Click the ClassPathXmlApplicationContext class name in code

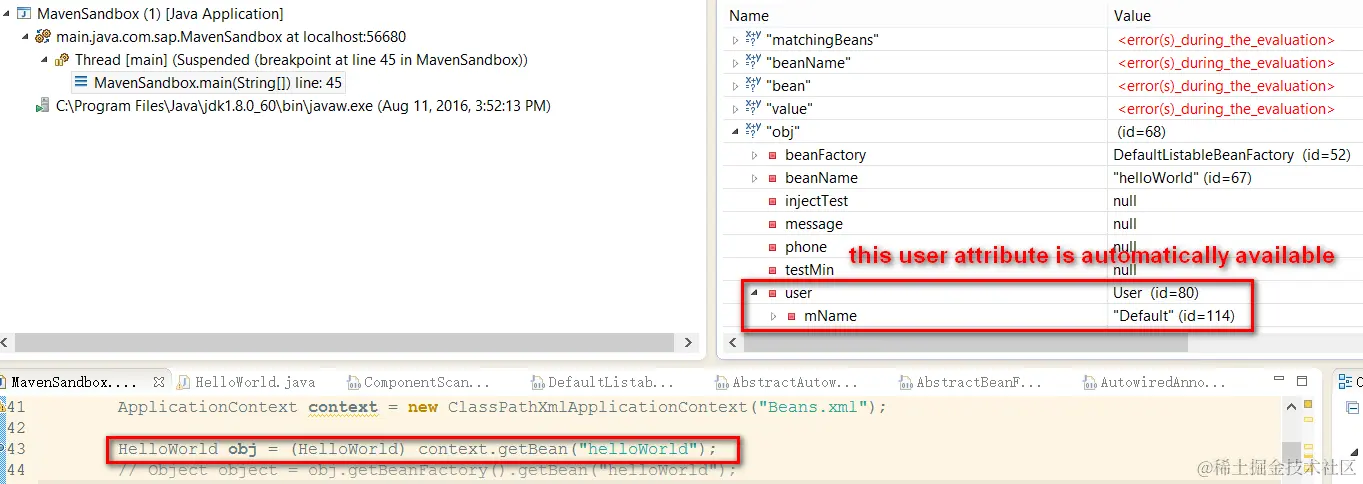tap(598, 407)
